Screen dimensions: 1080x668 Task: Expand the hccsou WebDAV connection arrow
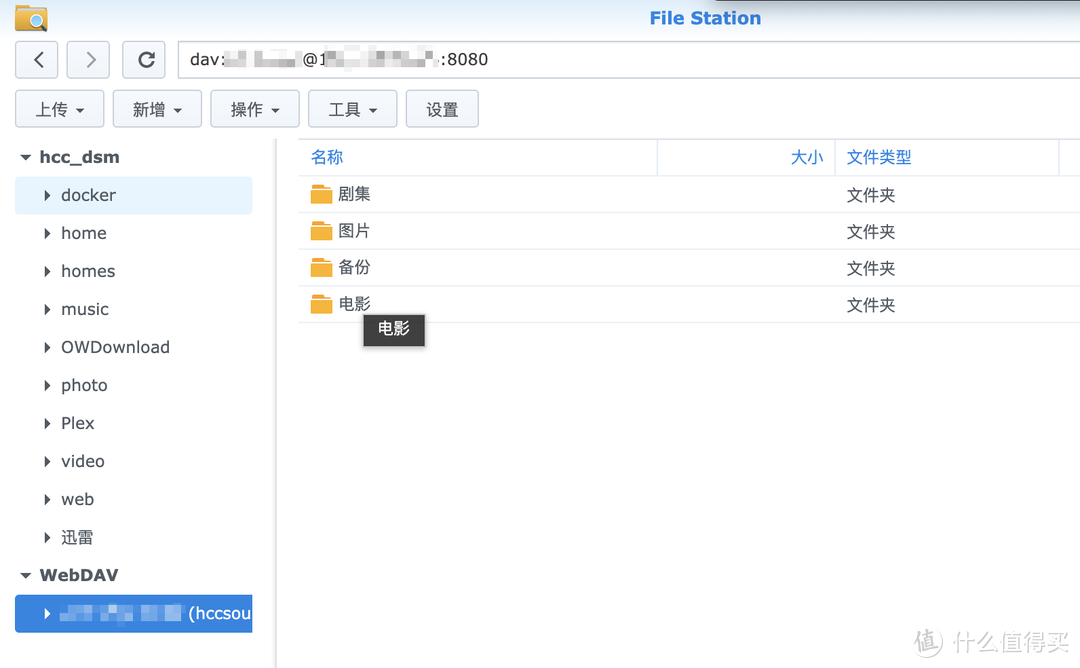pos(47,614)
